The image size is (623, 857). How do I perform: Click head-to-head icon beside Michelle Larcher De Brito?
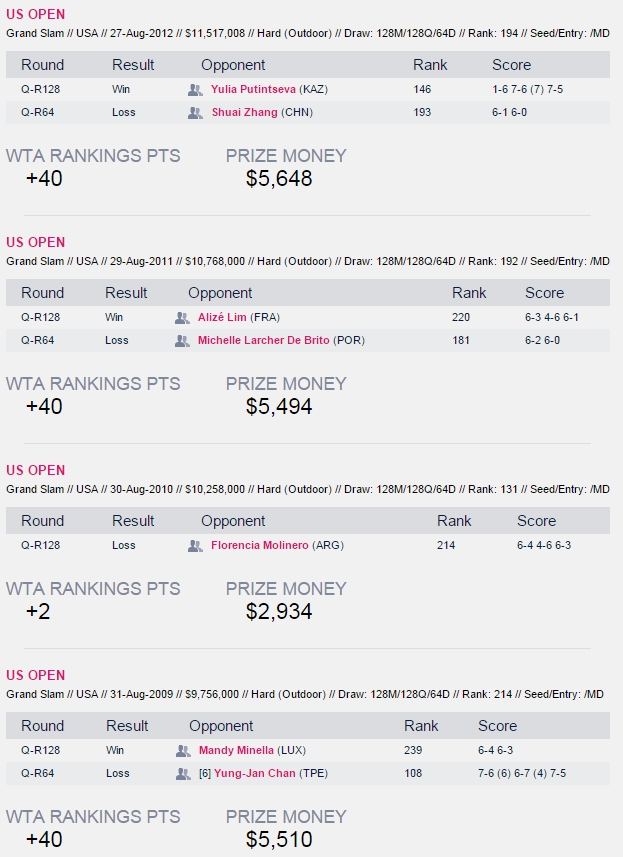[182, 341]
